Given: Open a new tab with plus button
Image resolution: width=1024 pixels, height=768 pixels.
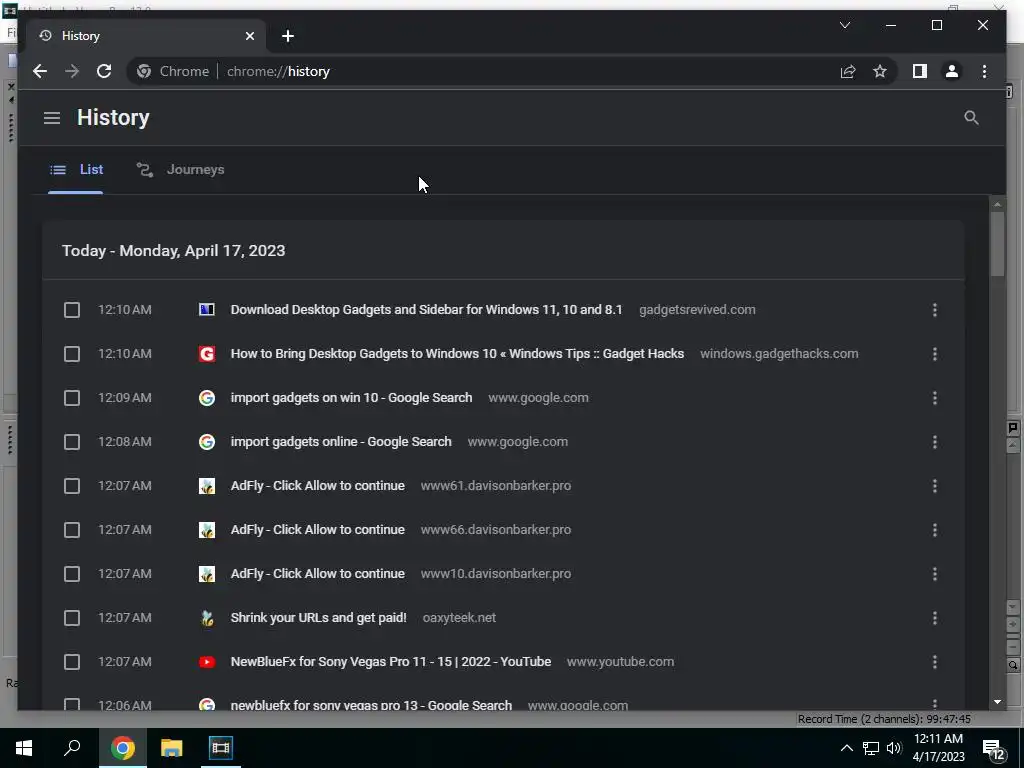Looking at the screenshot, I should [x=288, y=36].
